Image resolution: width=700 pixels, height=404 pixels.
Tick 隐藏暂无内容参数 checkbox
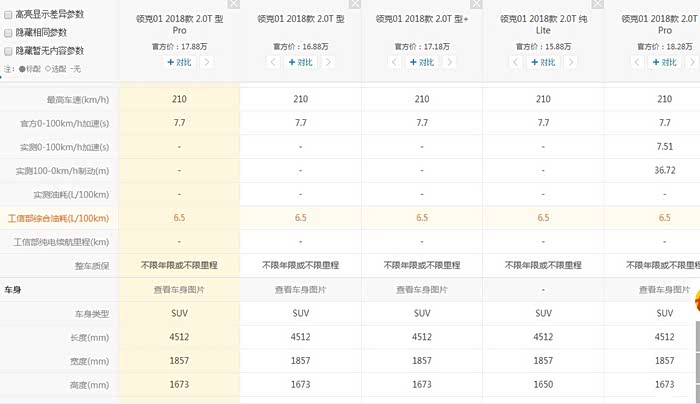[x=8, y=50]
